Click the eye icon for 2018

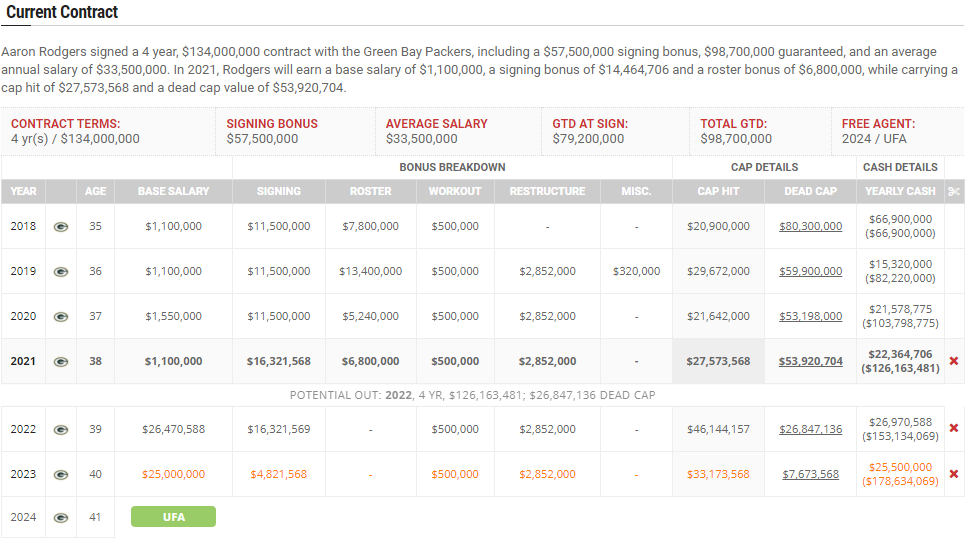61,227
